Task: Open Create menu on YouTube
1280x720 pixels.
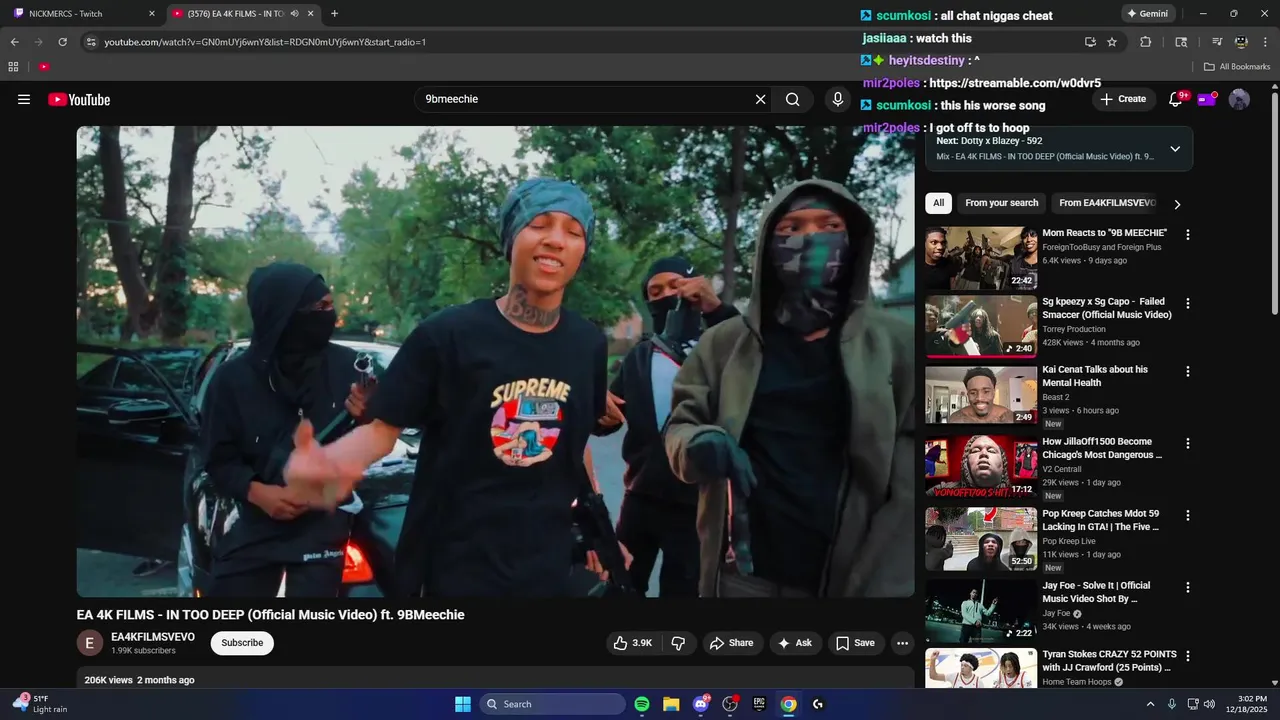Action: tap(1123, 99)
